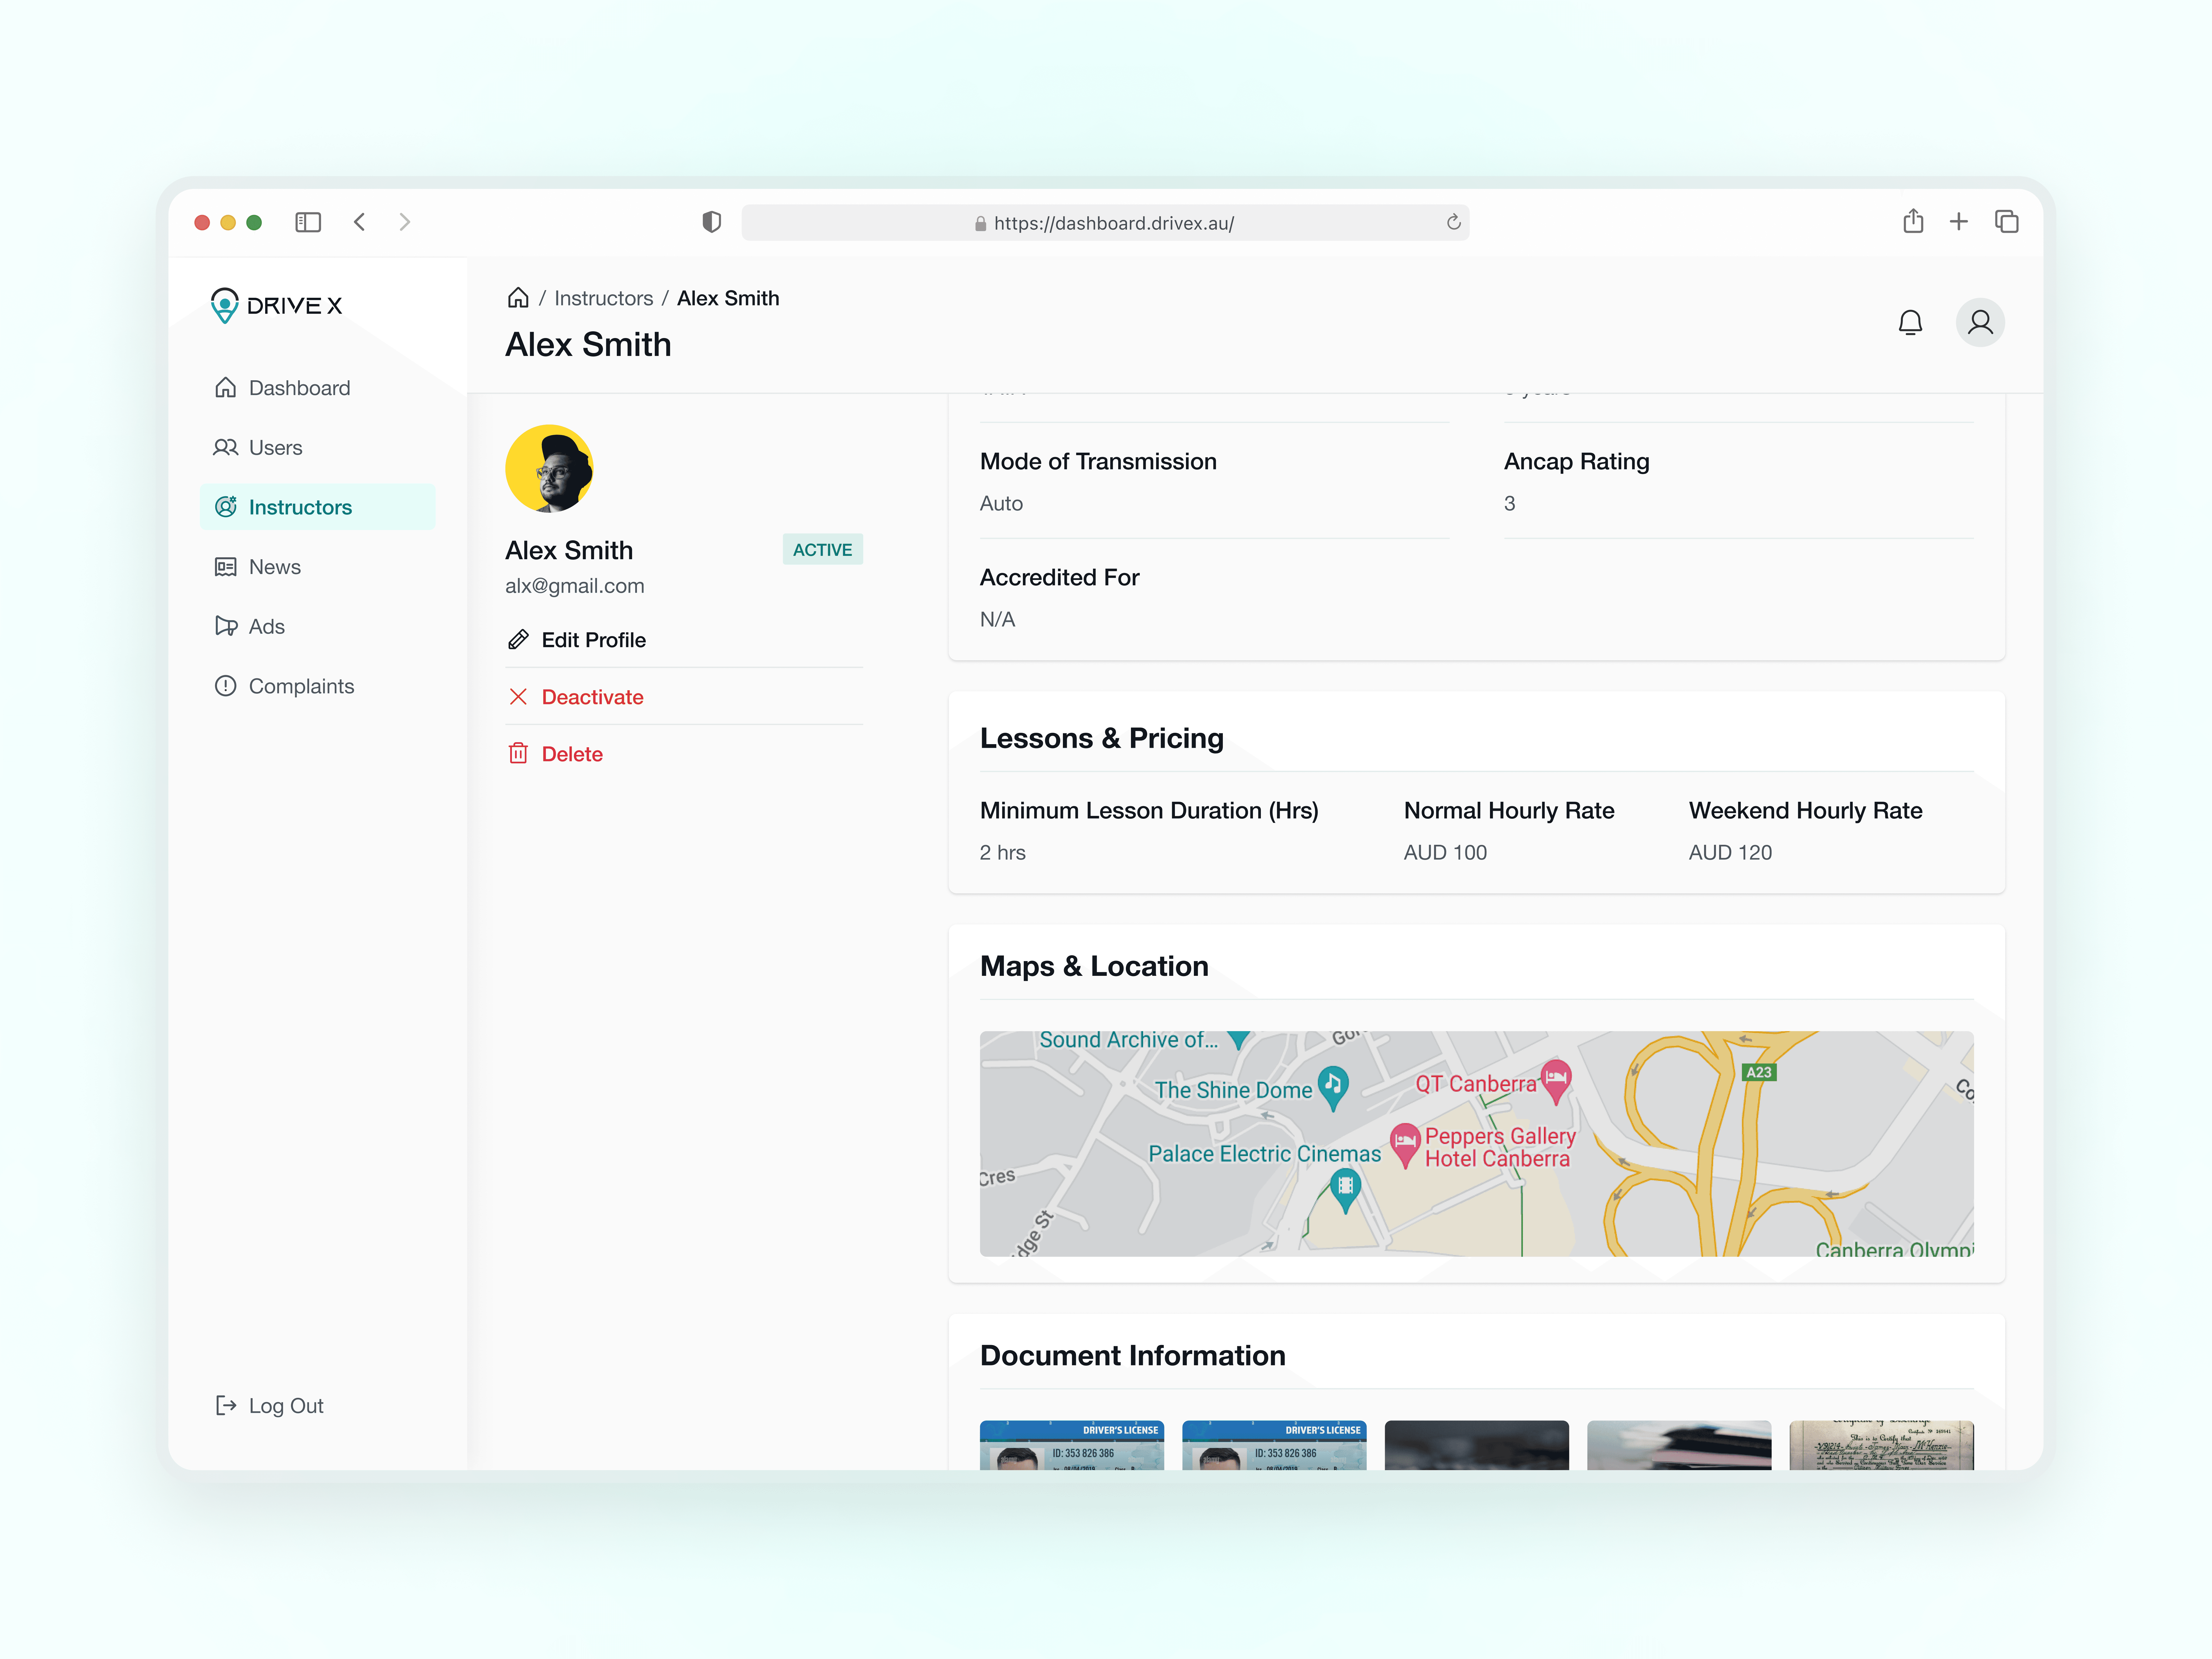Click the privacy shield icon
2212x1659 pixels.
point(711,222)
